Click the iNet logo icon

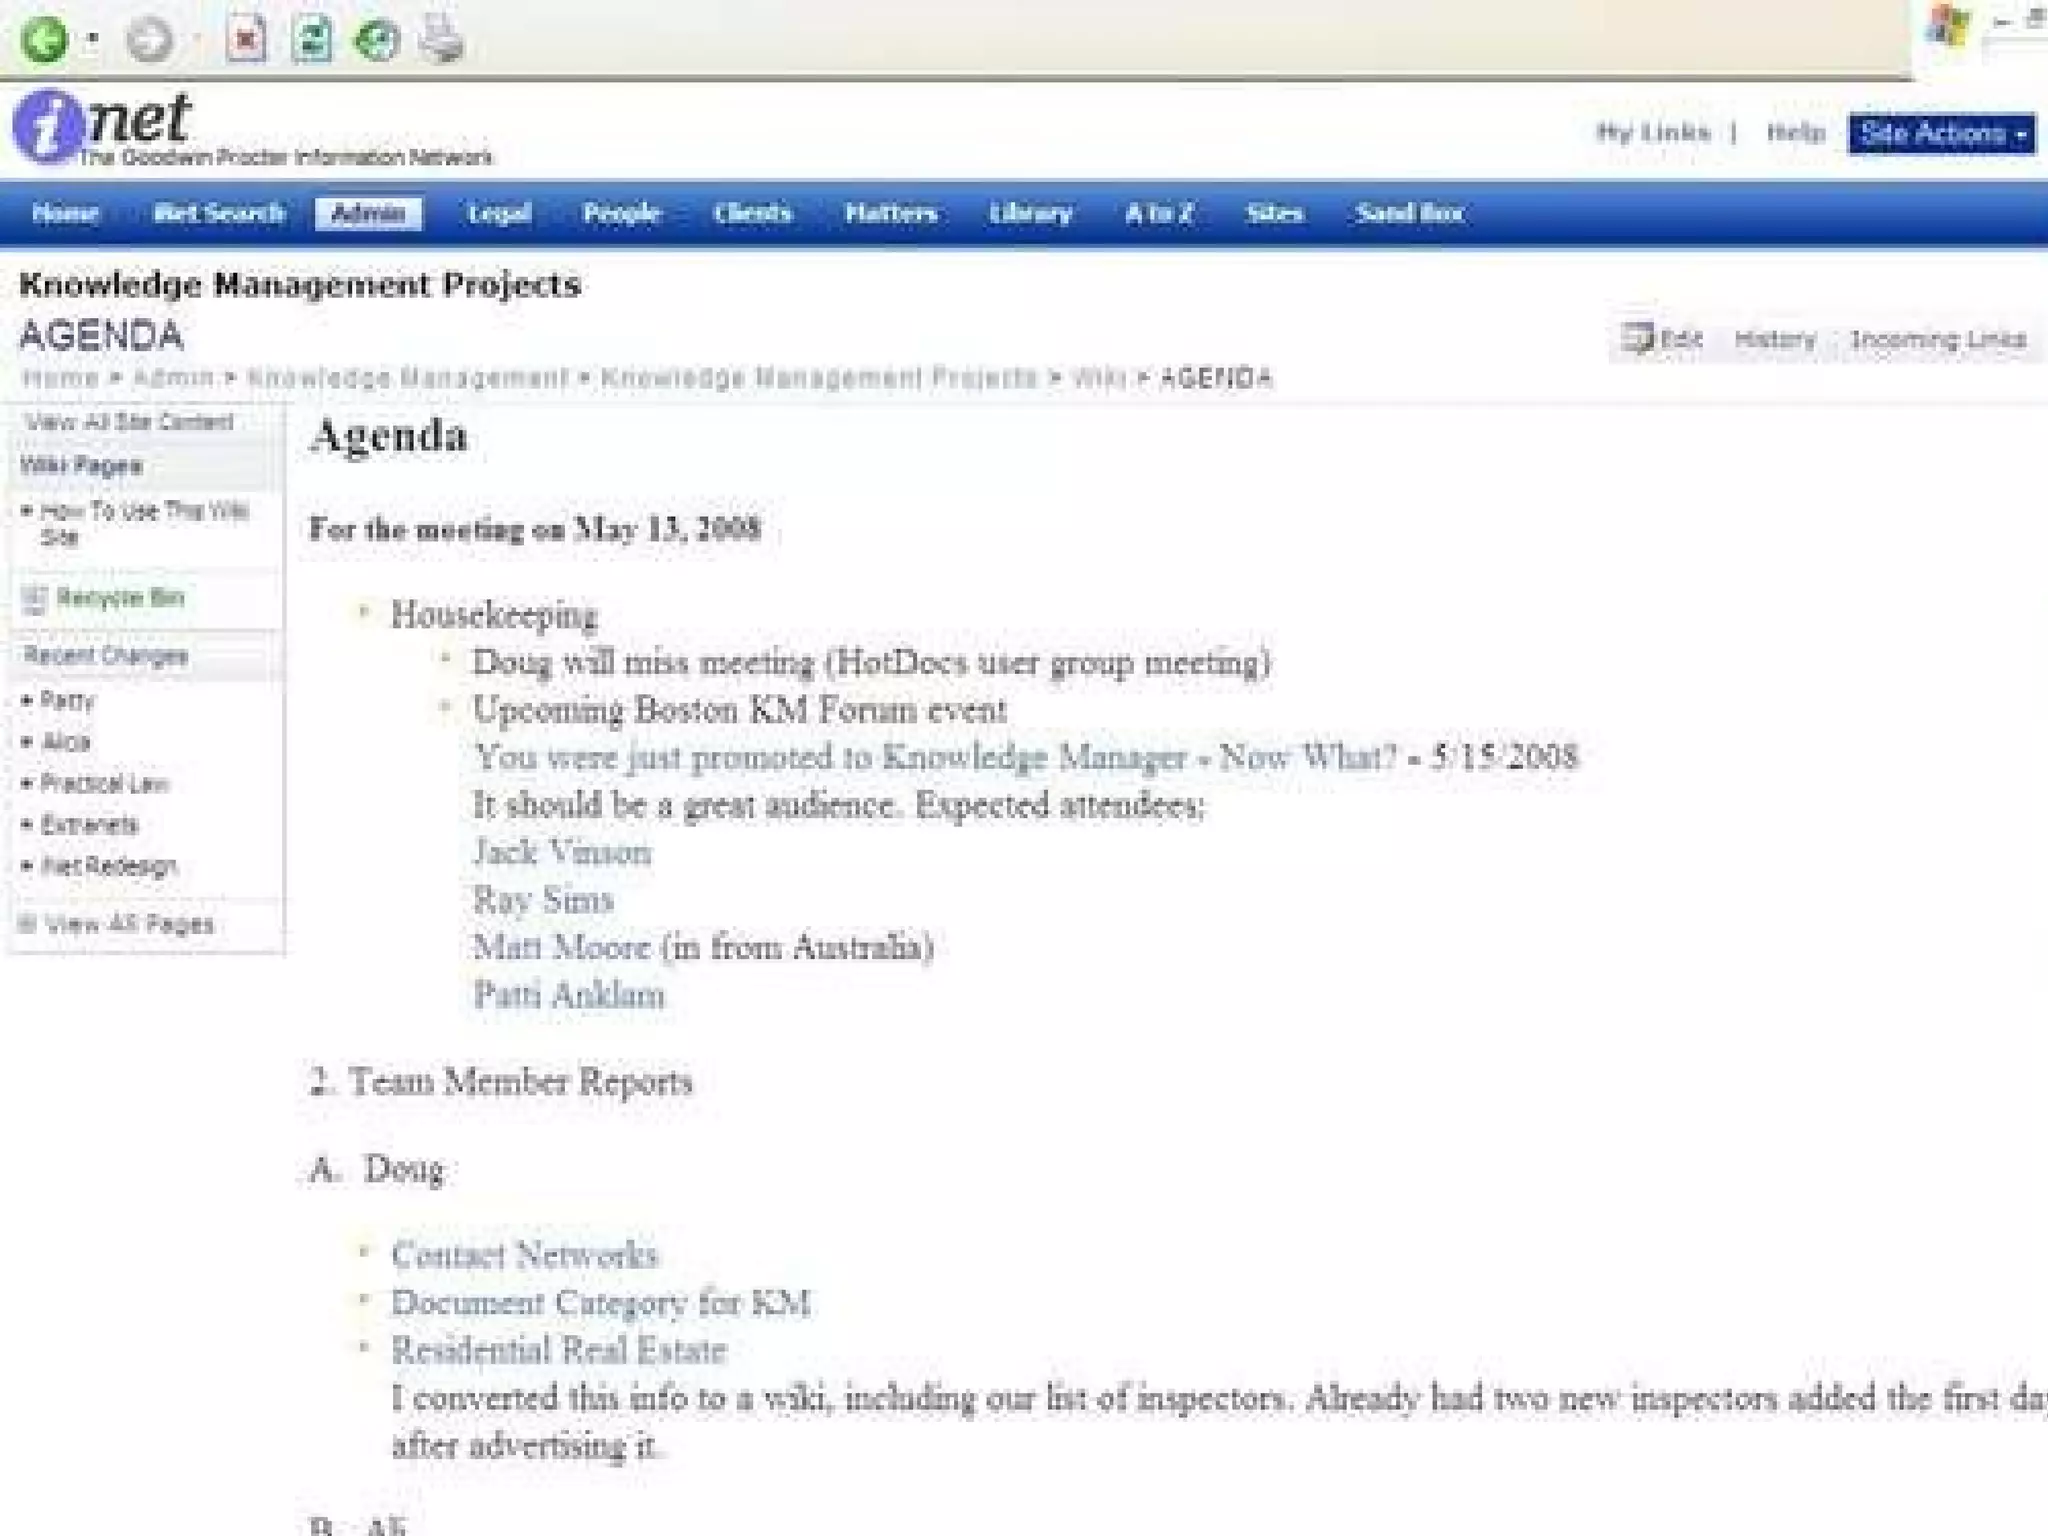pyautogui.click(x=47, y=126)
